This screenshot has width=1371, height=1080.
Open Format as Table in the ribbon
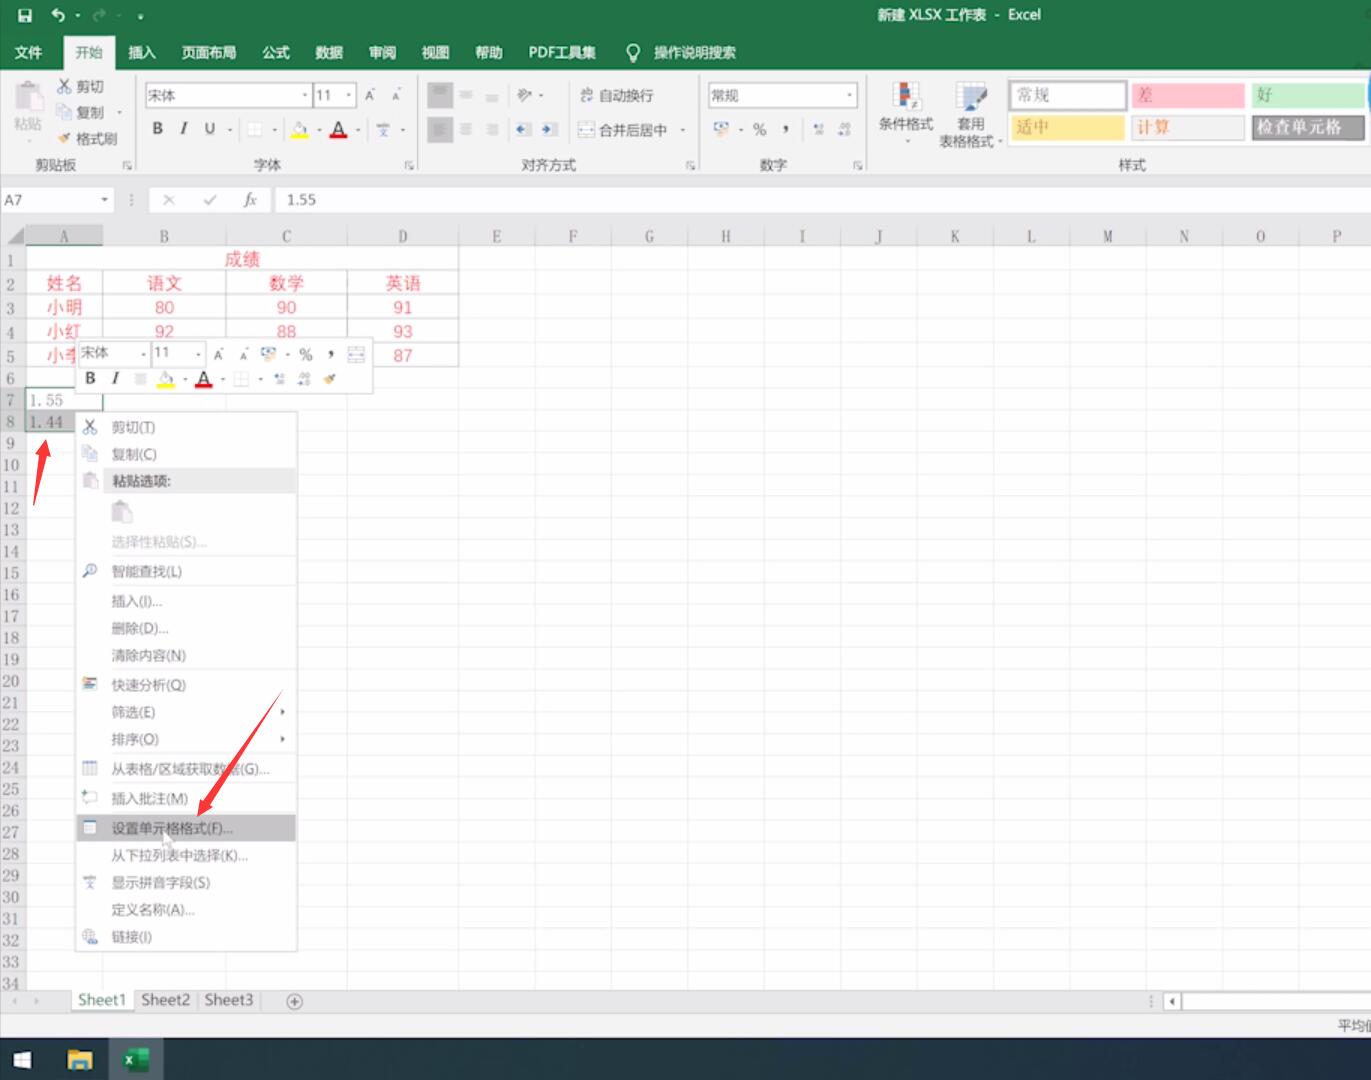tap(970, 114)
